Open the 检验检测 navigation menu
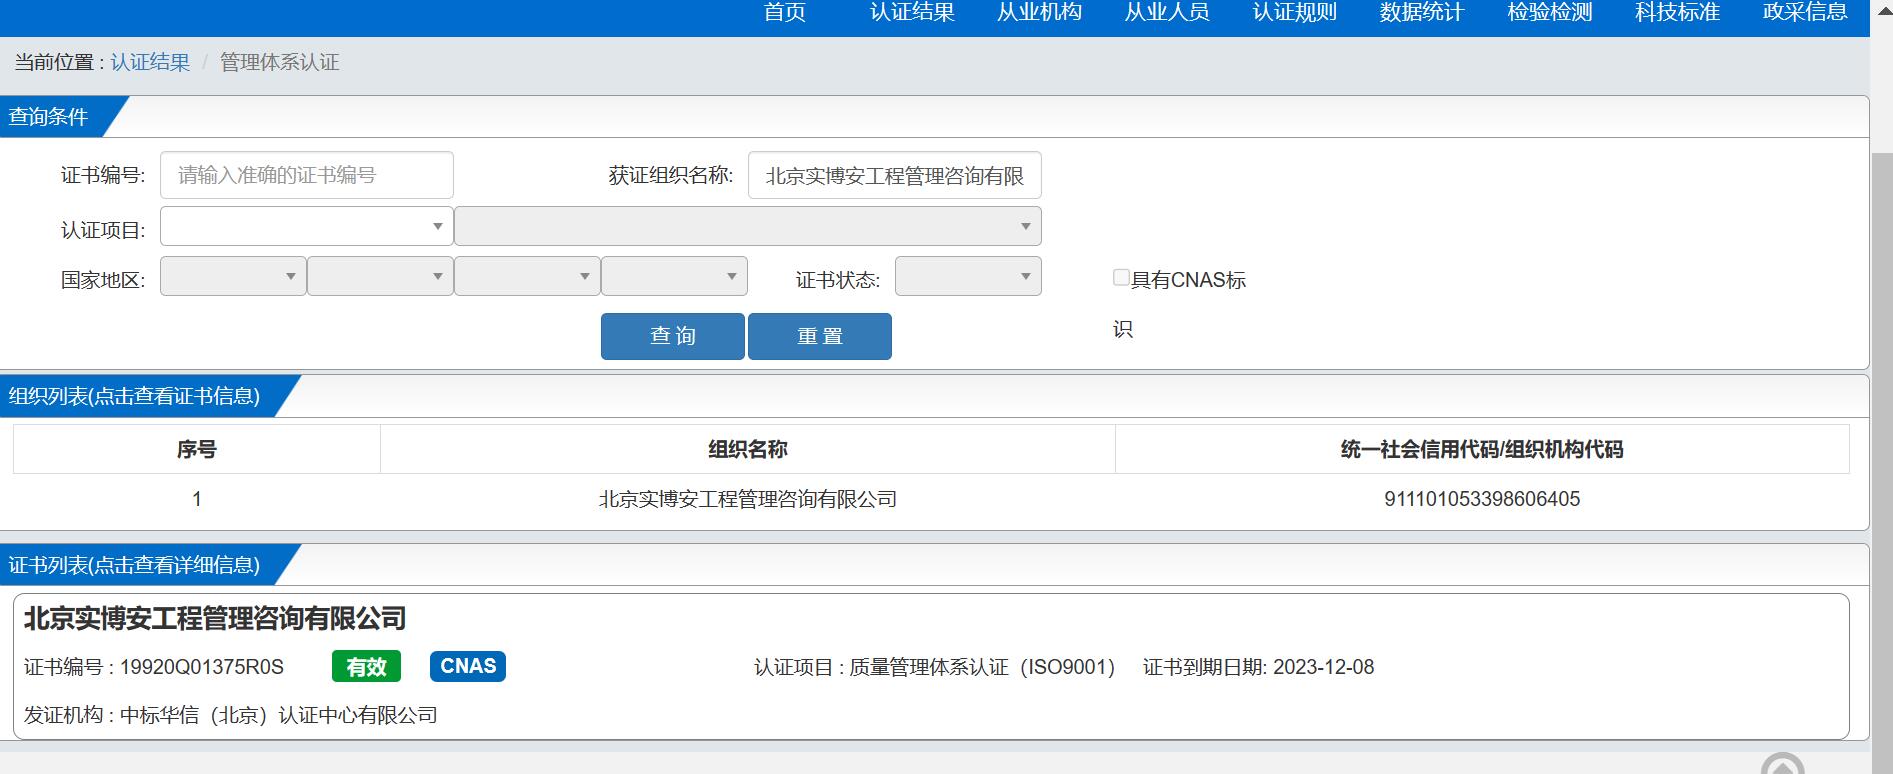The image size is (1893, 774). [1550, 12]
